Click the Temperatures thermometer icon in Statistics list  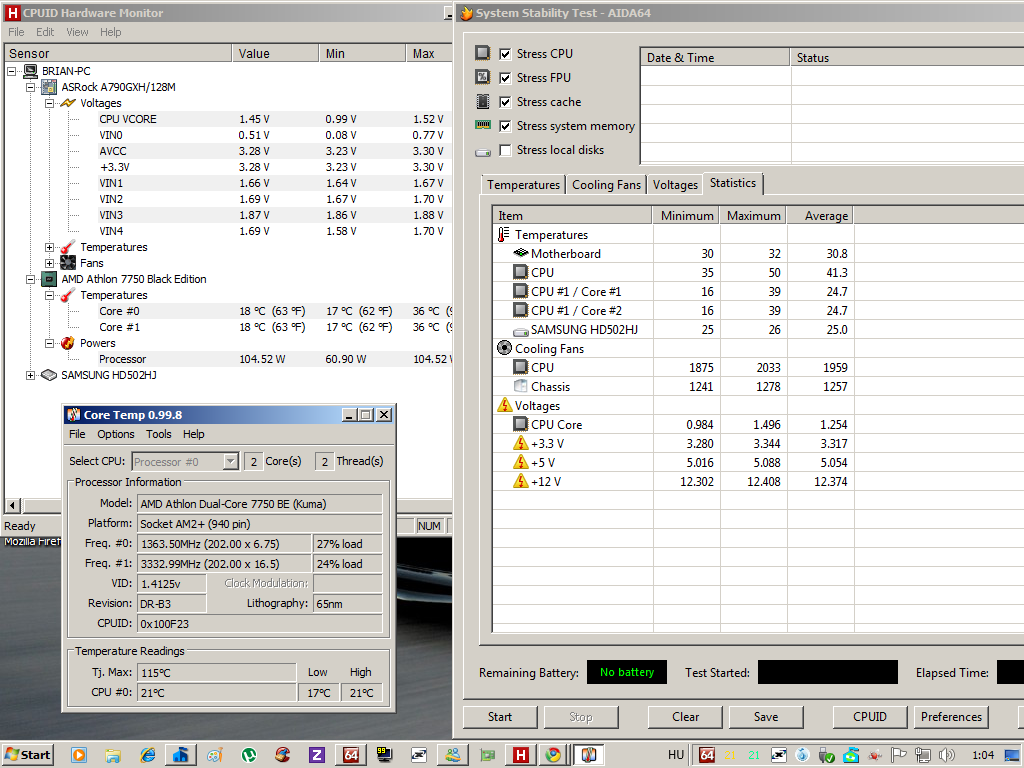pyautogui.click(x=504, y=234)
